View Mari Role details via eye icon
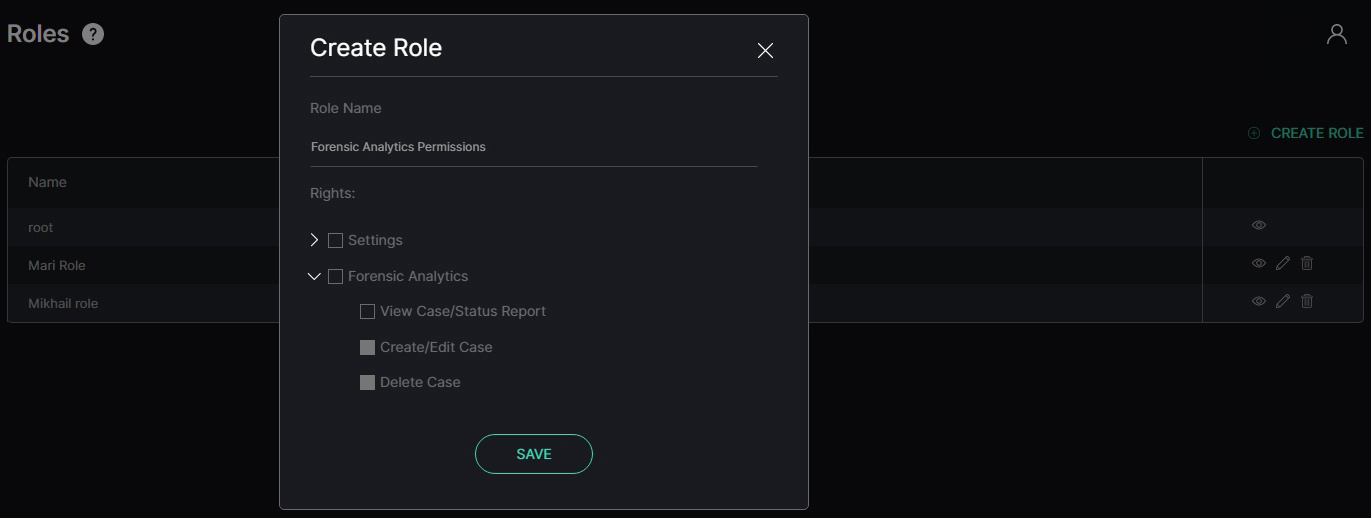The width and height of the screenshot is (1371, 518). pyautogui.click(x=1259, y=263)
